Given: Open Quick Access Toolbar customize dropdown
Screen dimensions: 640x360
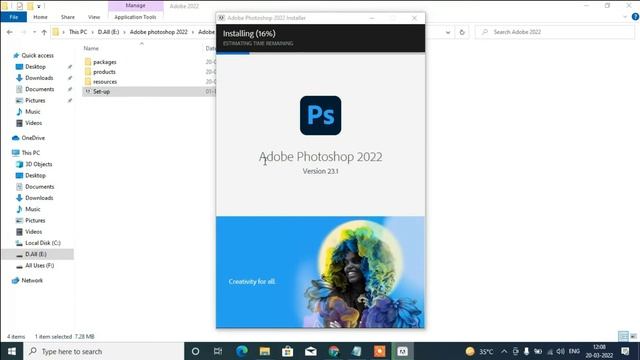Looking at the screenshot, I should (x=39, y=6).
